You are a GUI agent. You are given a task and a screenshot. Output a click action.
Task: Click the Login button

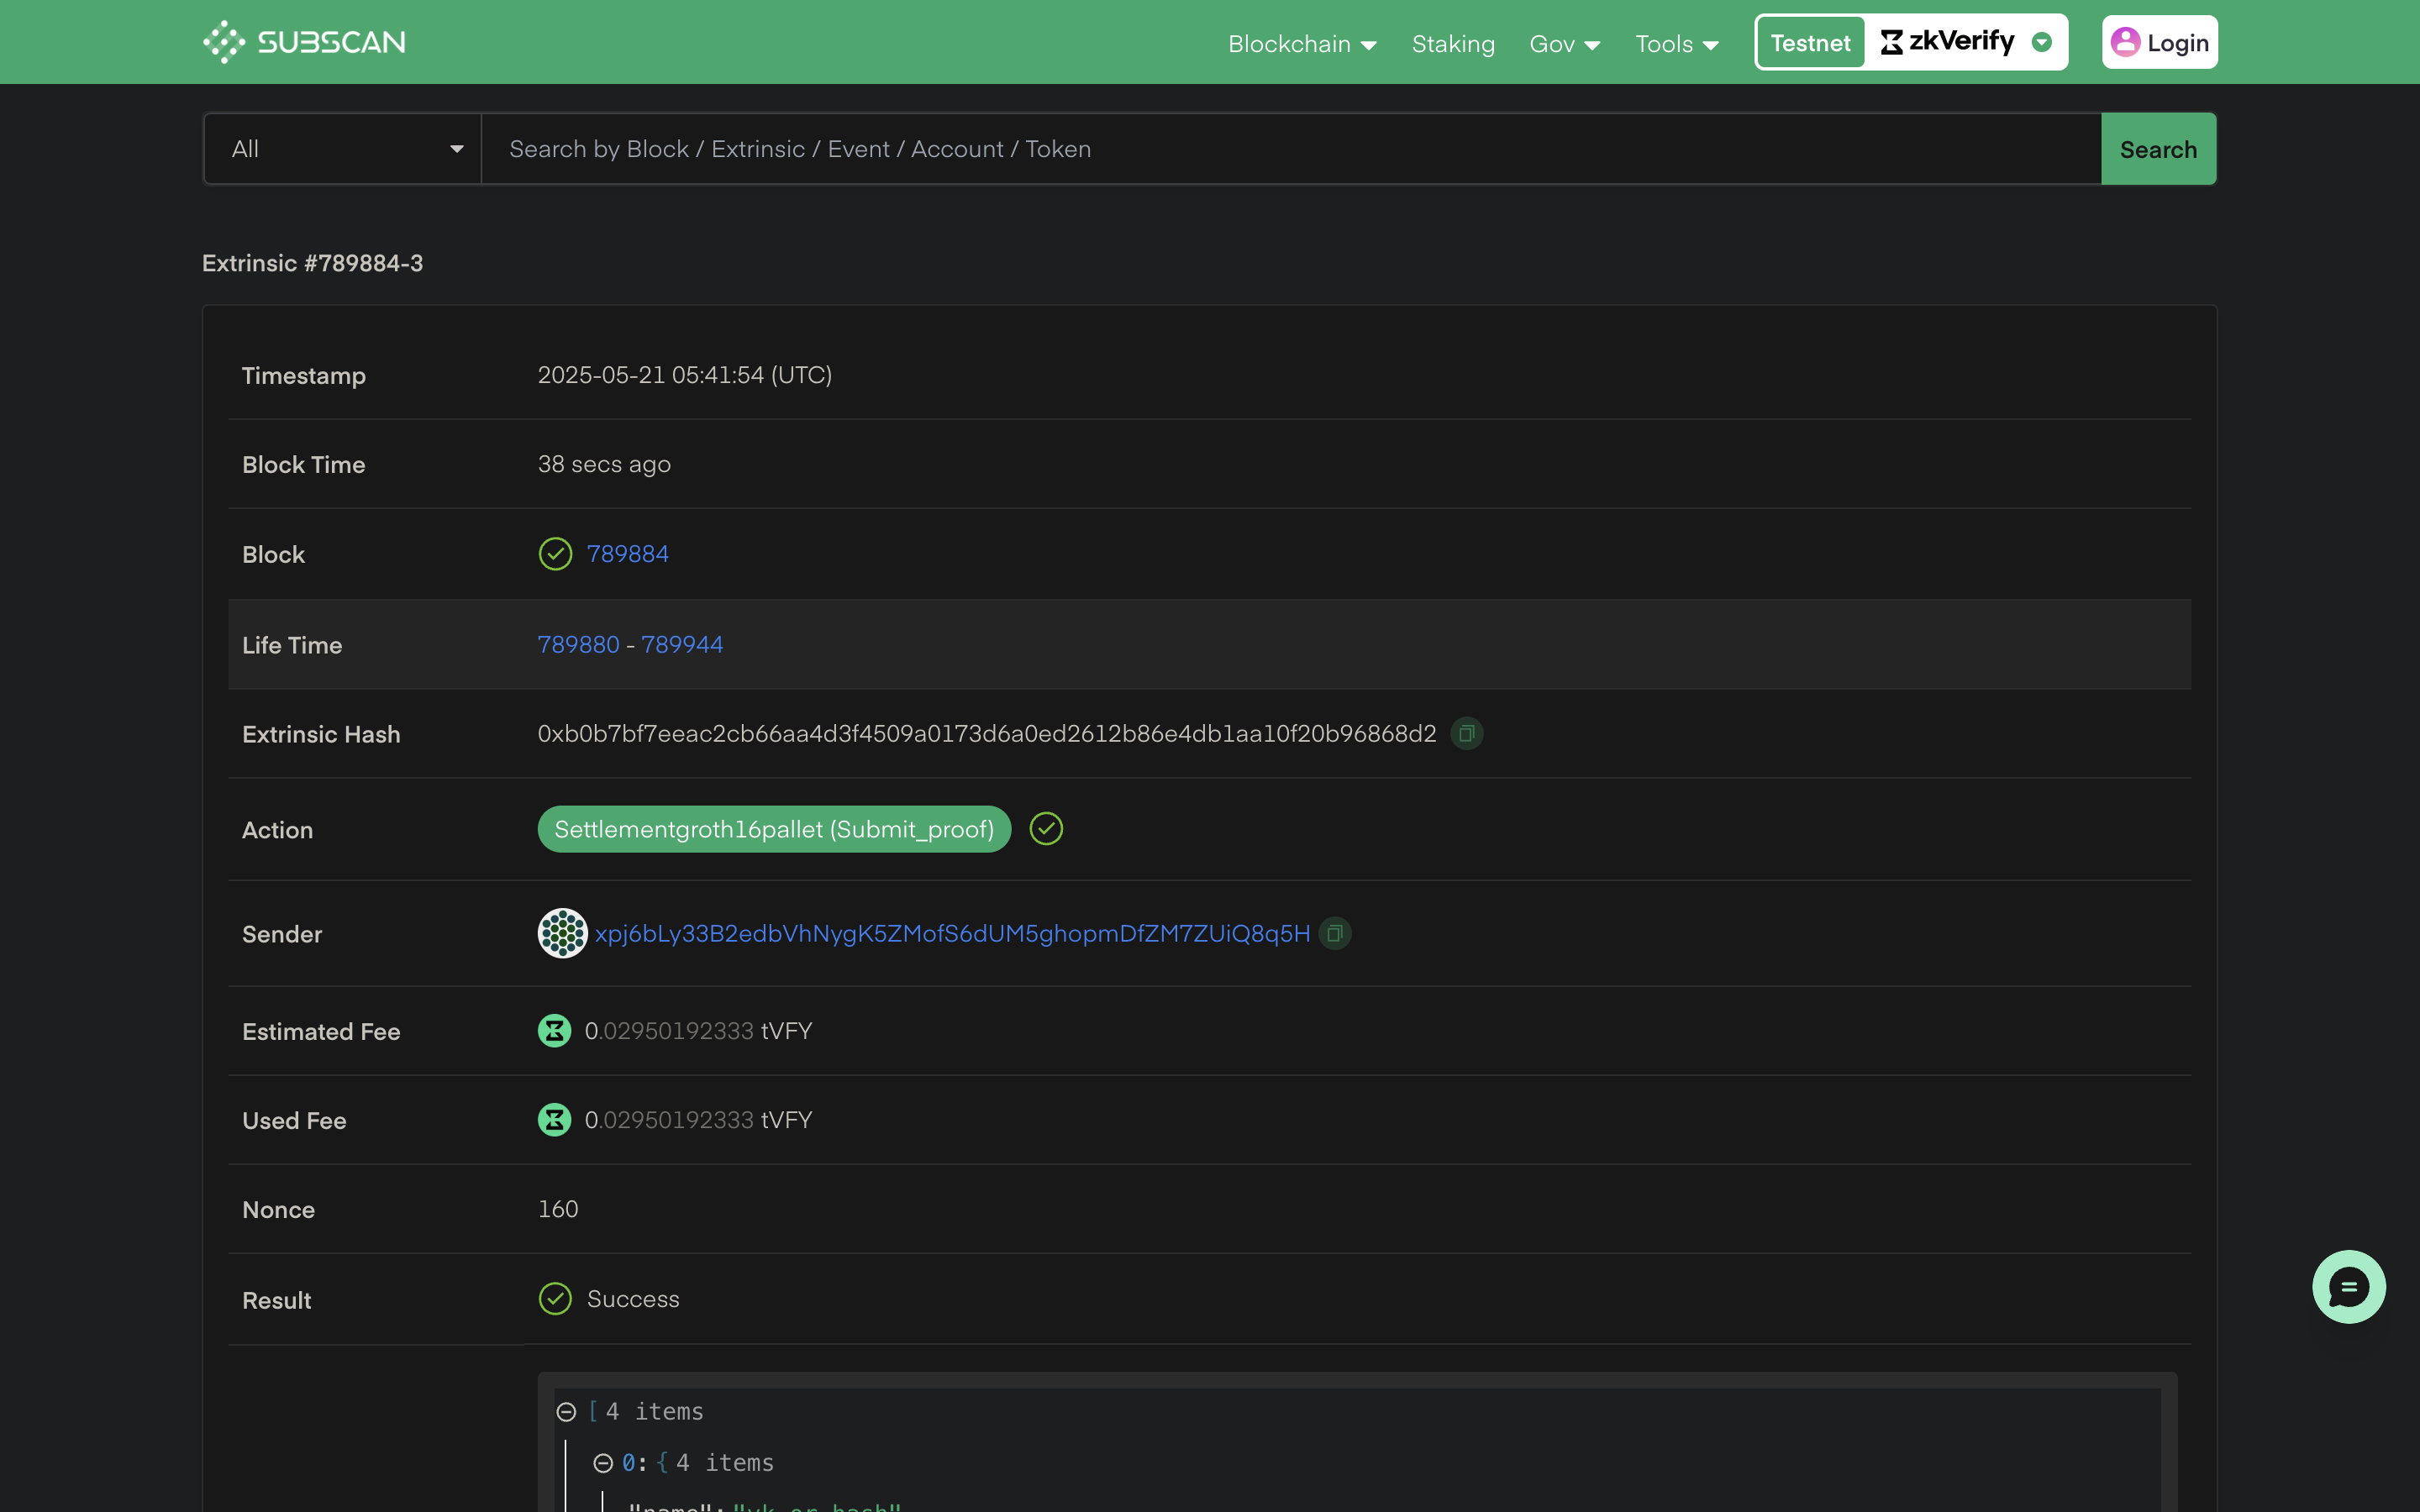[2159, 43]
